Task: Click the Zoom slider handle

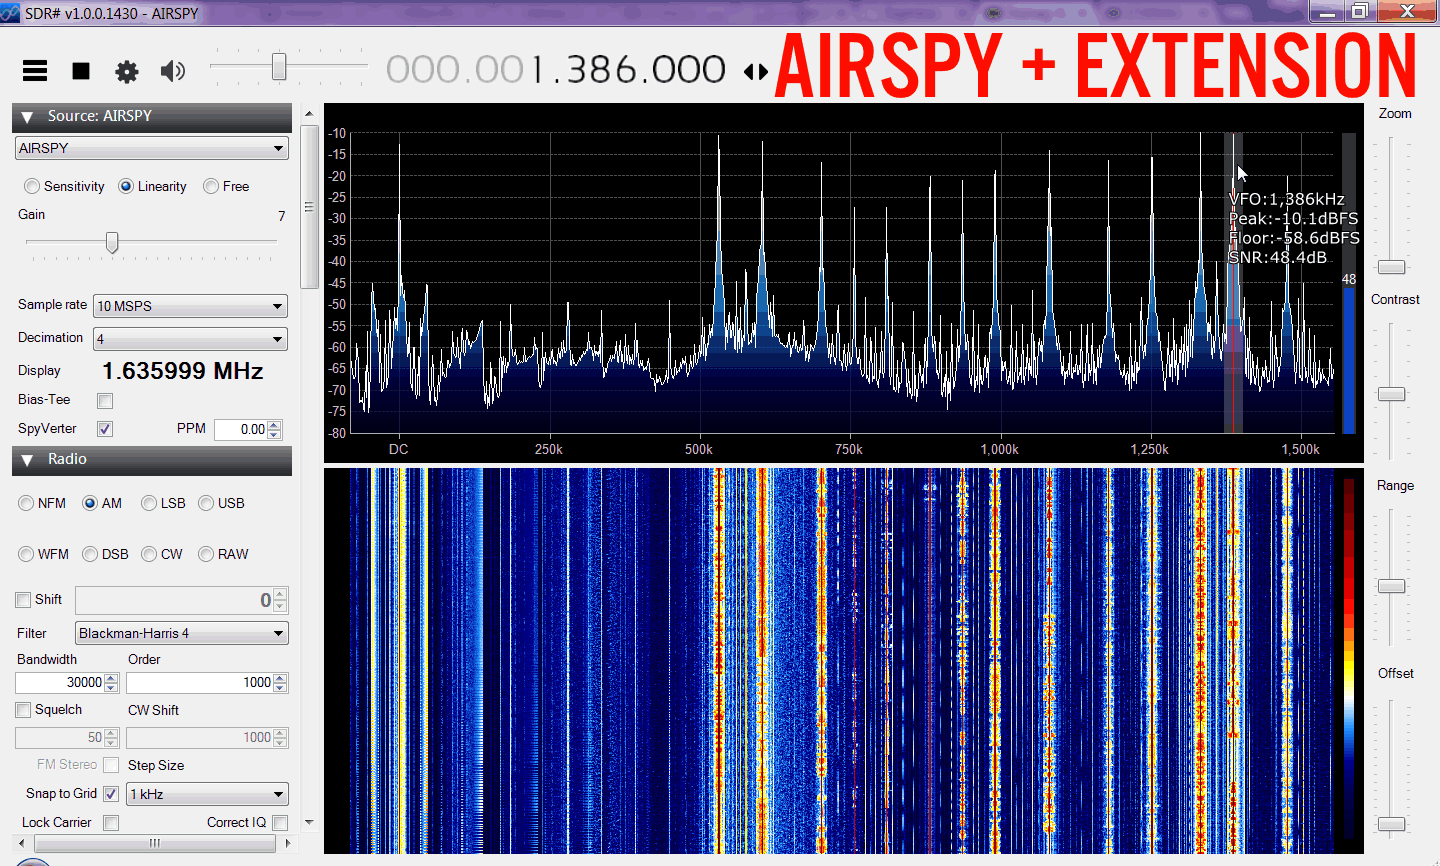Action: (1391, 267)
